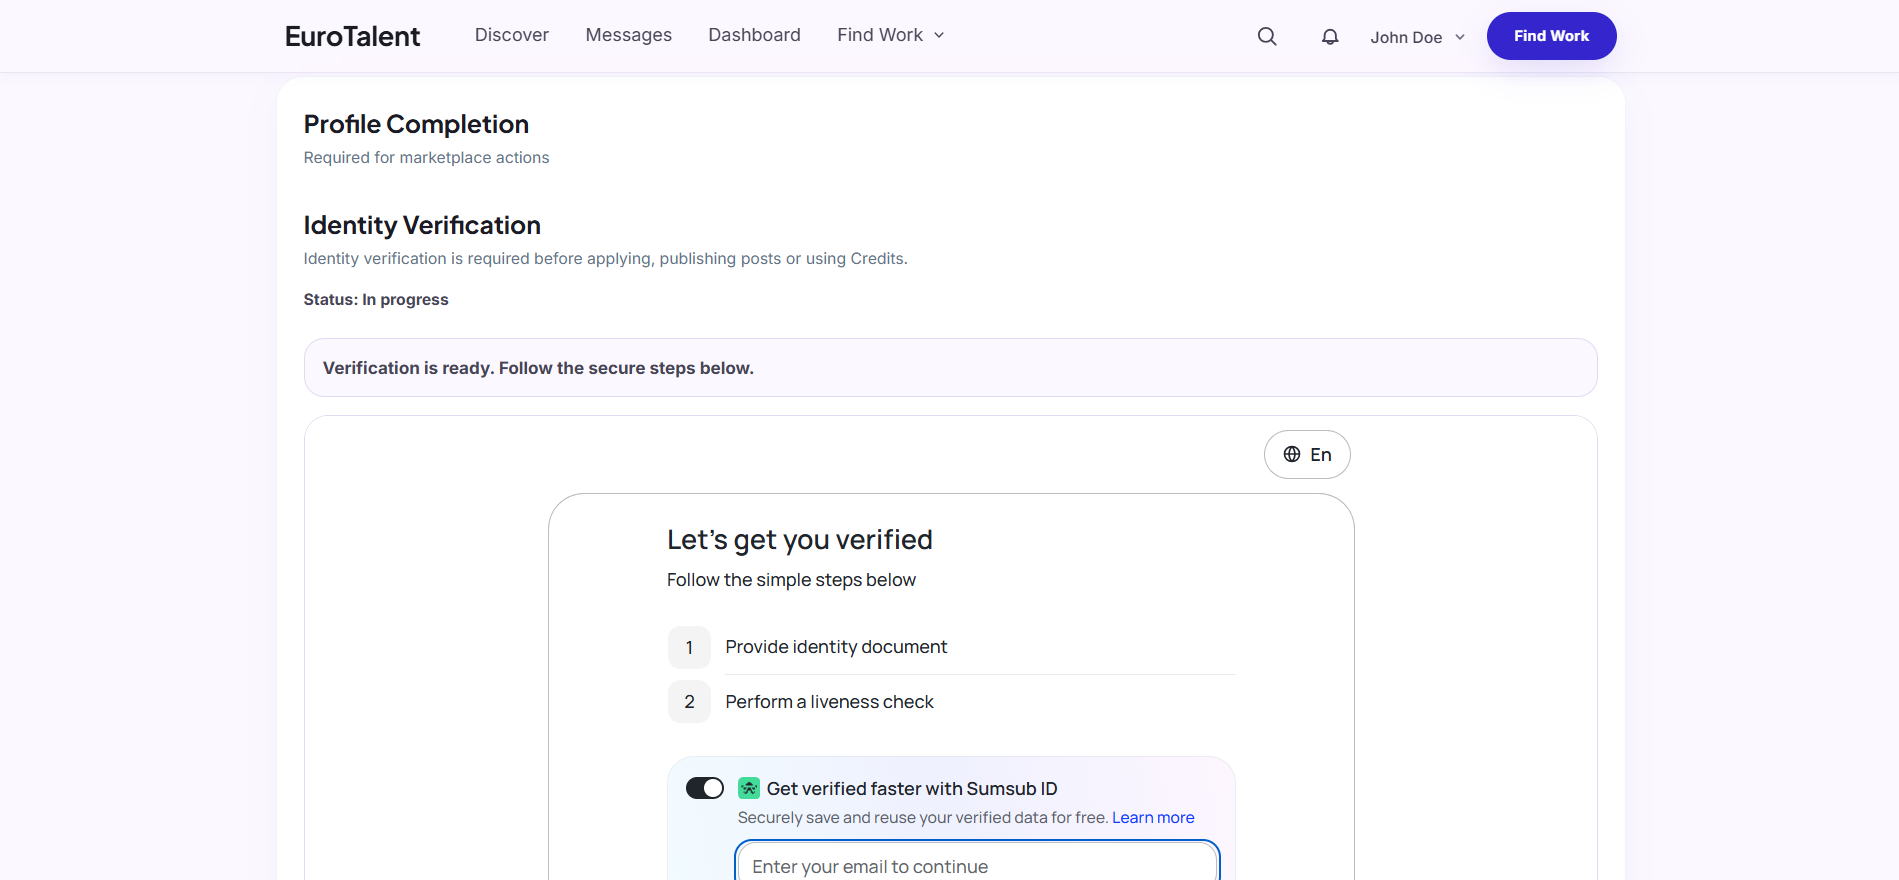
Task: Select step 2 Perform a liveness check
Action: (952, 702)
